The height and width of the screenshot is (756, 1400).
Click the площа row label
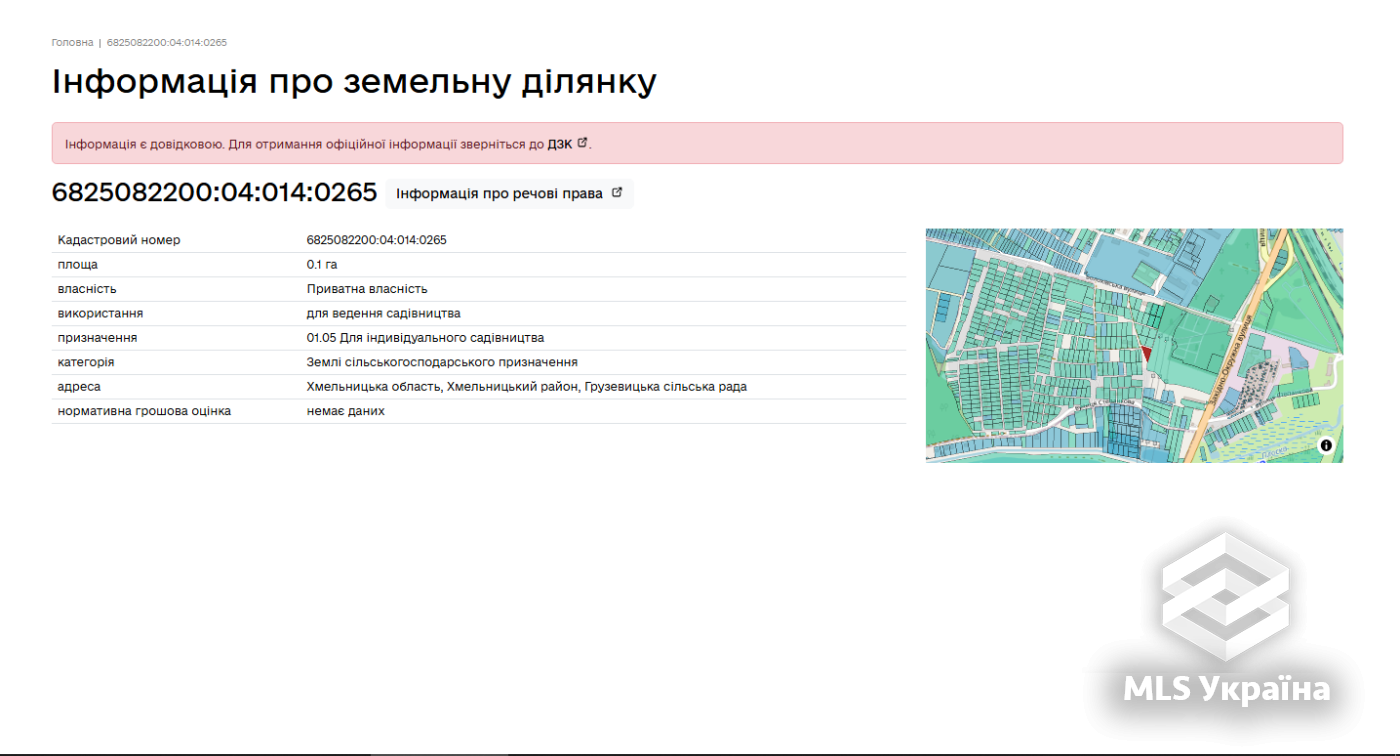[78, 265]
